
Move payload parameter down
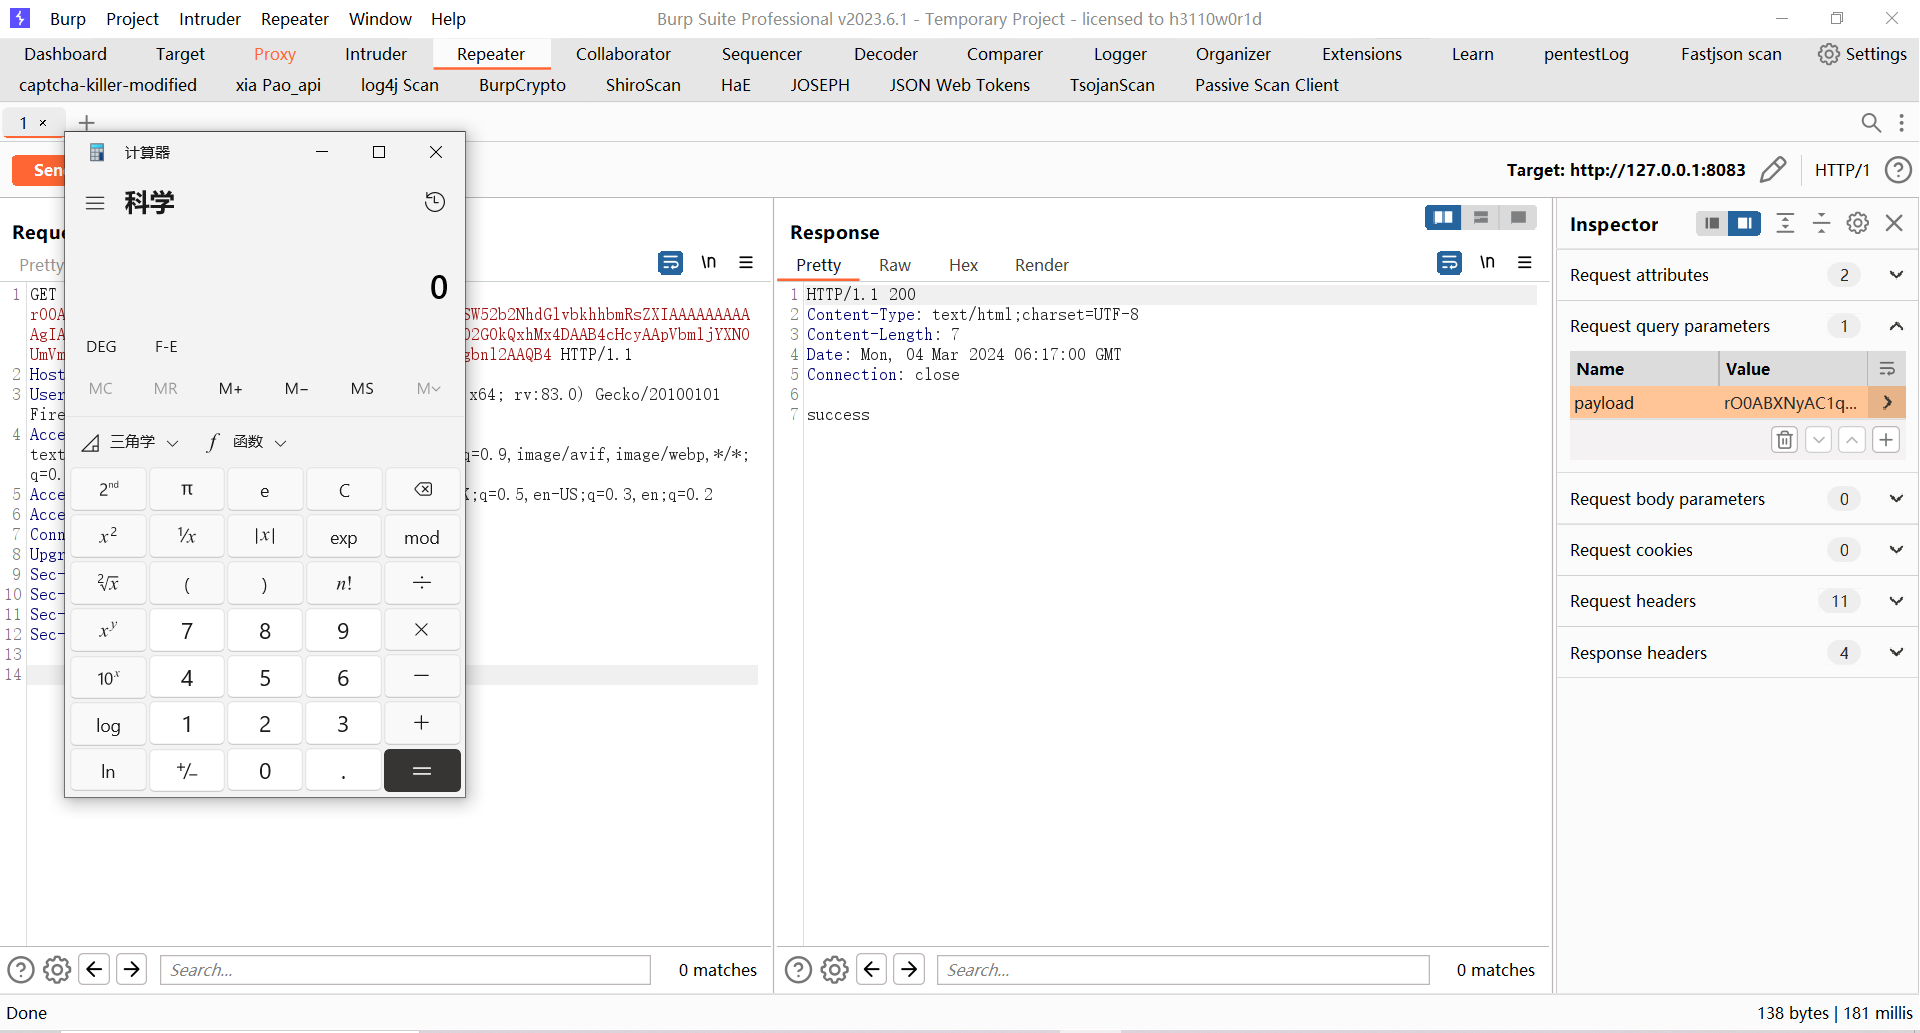click(1818, 440)
